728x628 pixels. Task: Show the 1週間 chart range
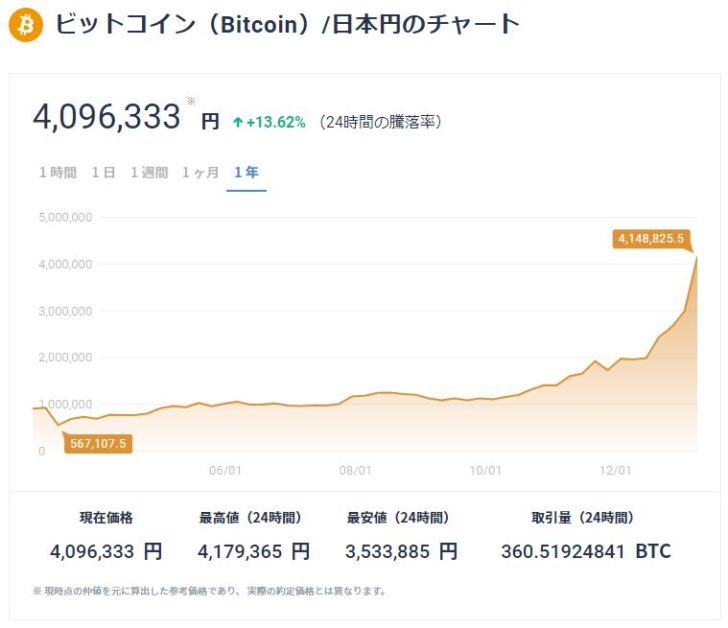pos(149,172)
